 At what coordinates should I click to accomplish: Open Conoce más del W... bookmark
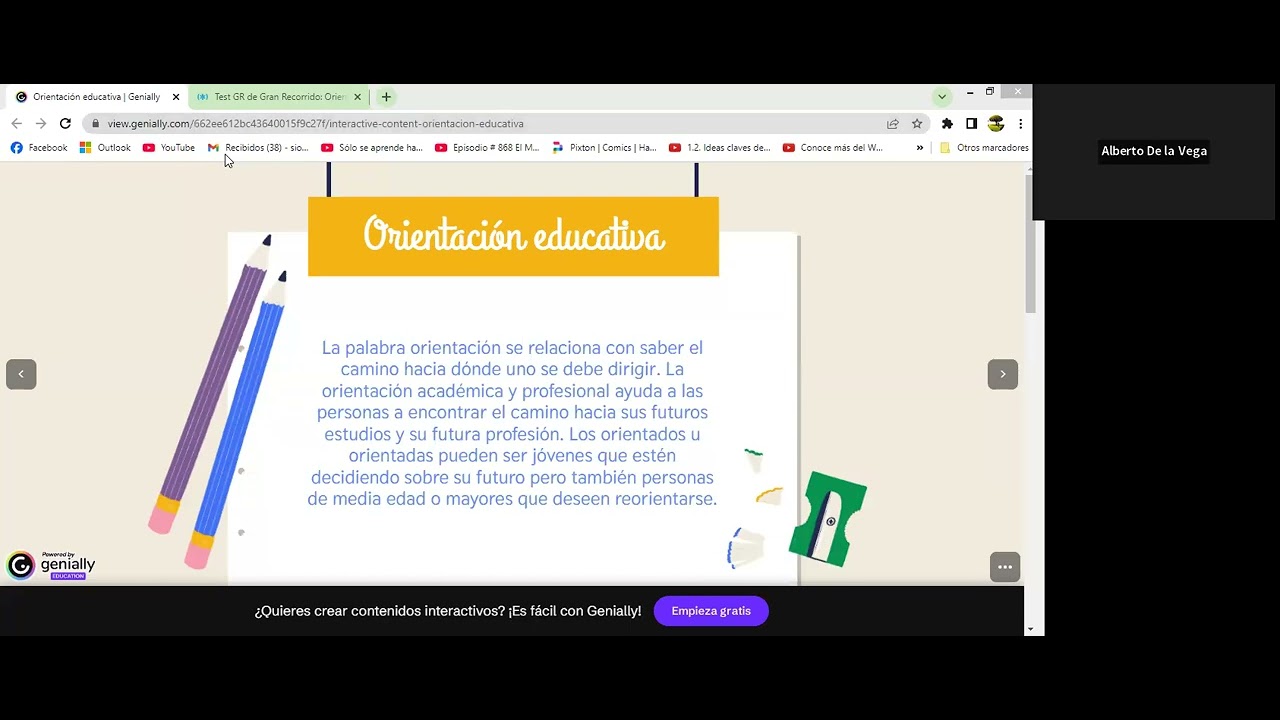pos(833,148)
